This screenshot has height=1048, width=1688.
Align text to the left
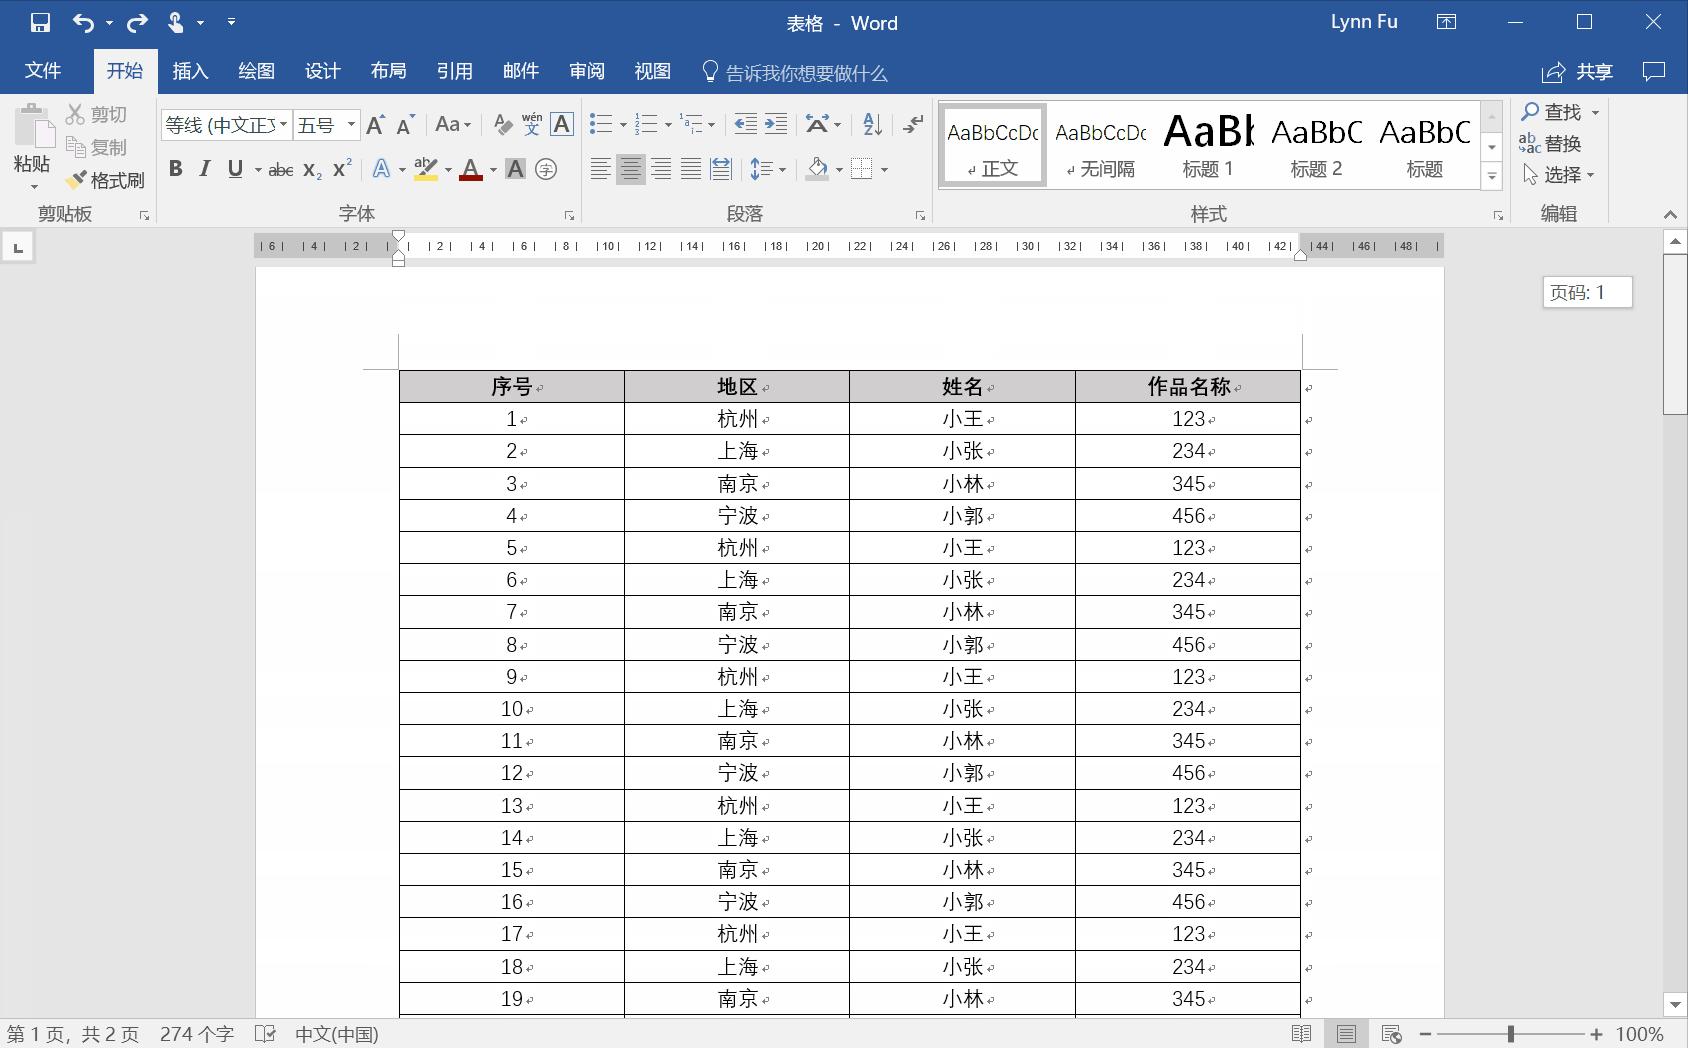(600, 169)
